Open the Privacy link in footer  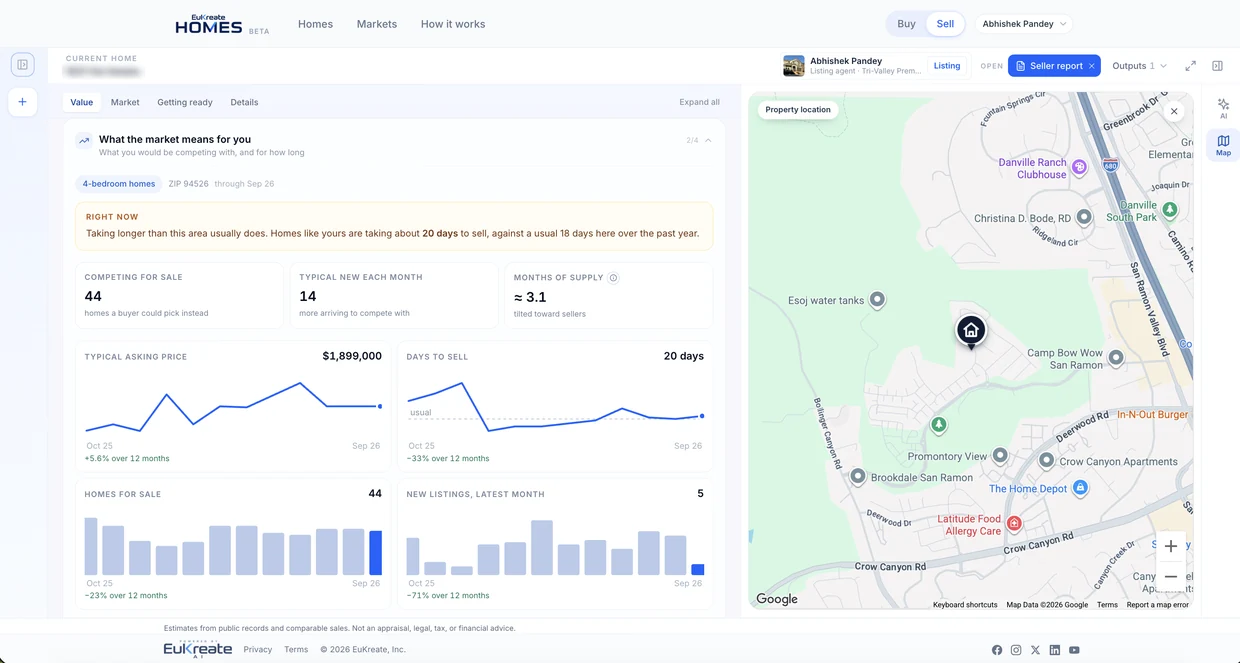point(258,650)
